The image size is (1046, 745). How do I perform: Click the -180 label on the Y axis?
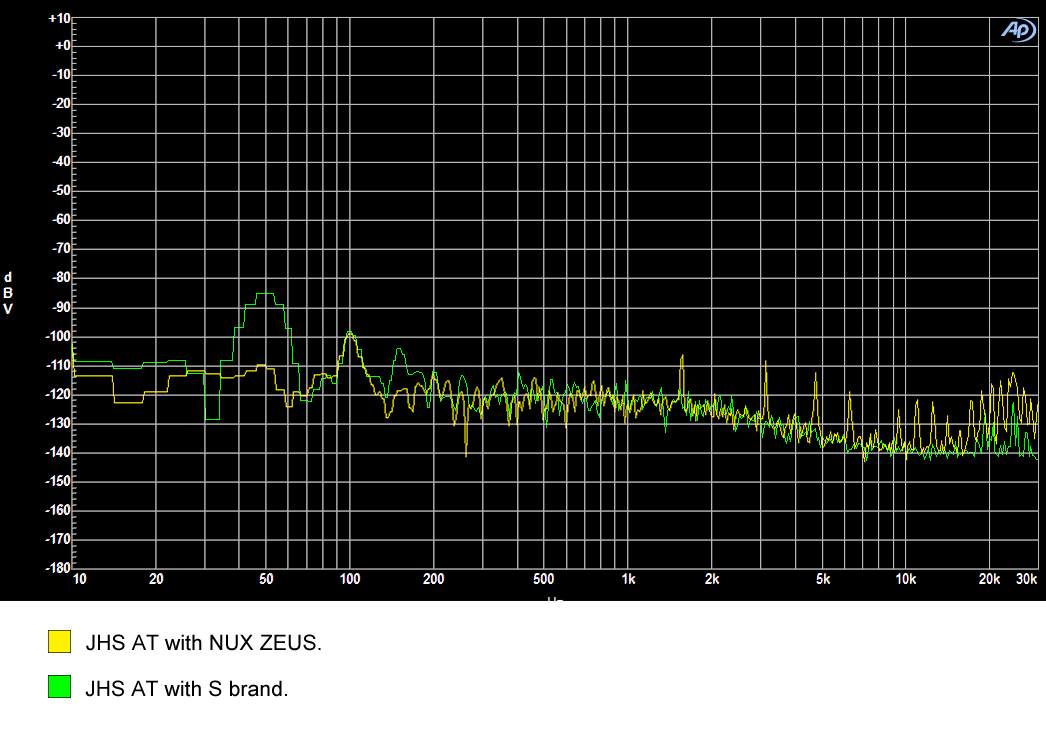pyautogui.click(x=59, y=569)
